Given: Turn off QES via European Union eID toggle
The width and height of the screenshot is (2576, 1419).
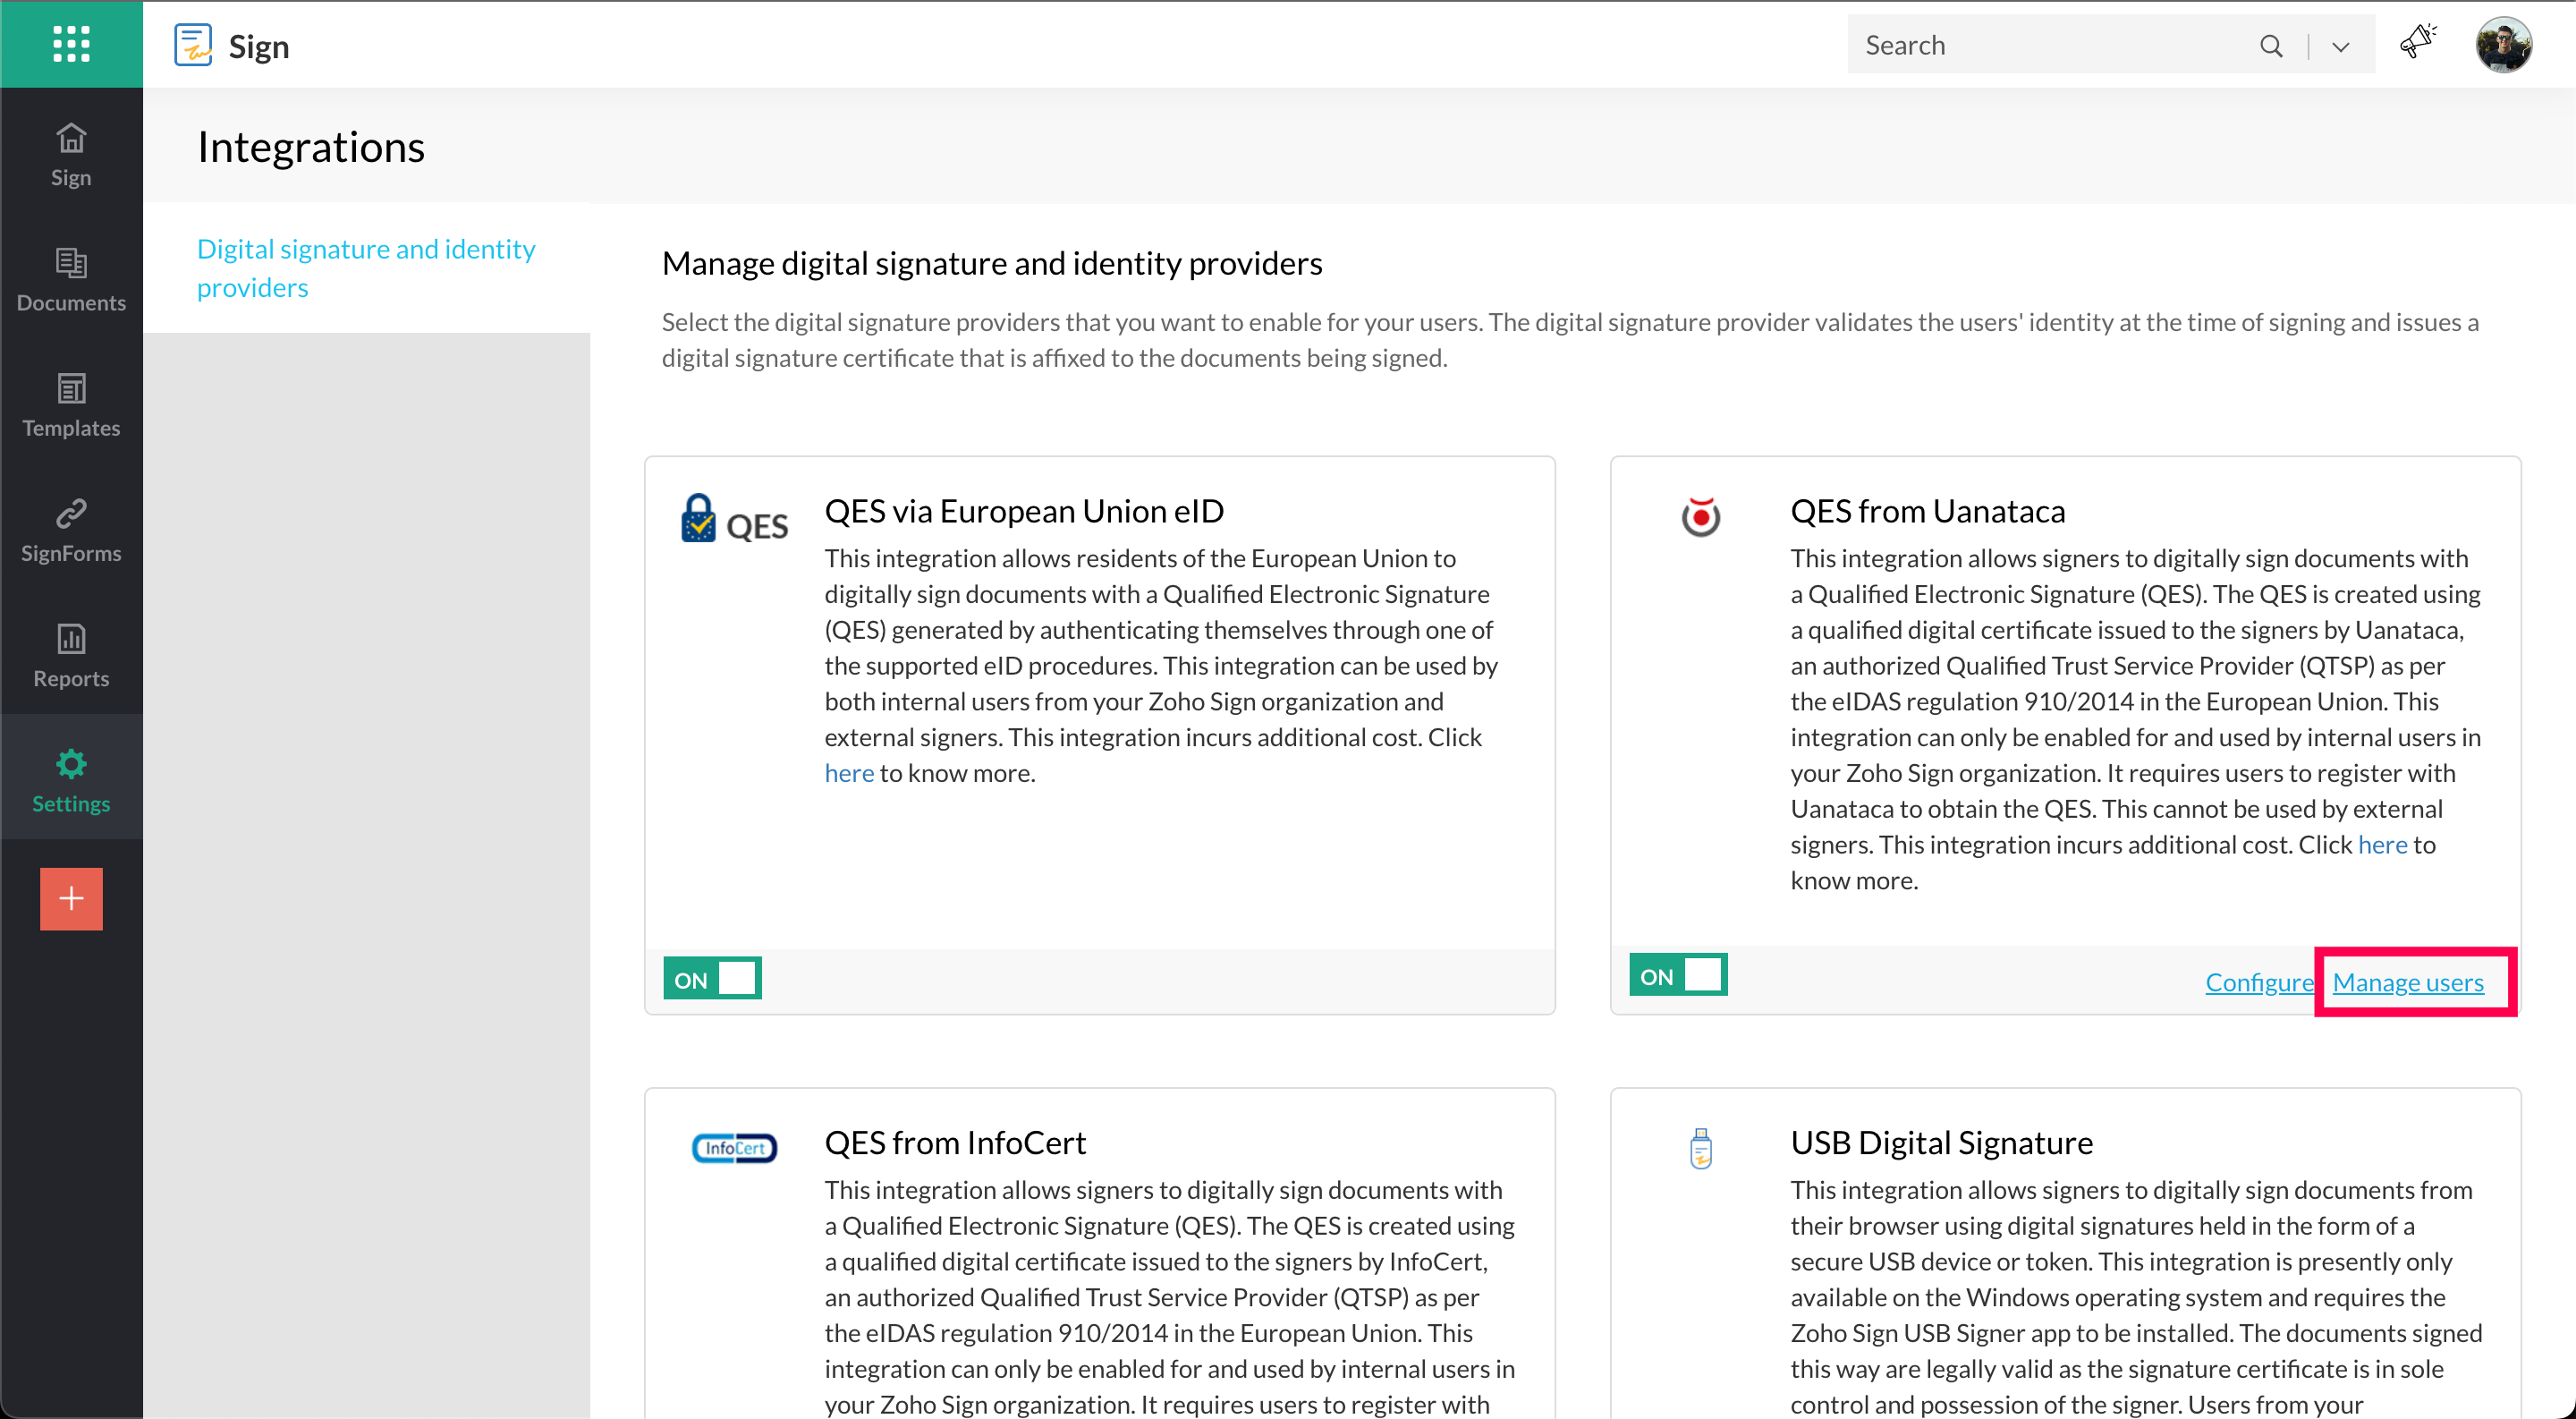Looking at the screenshot, I should 712,978.
